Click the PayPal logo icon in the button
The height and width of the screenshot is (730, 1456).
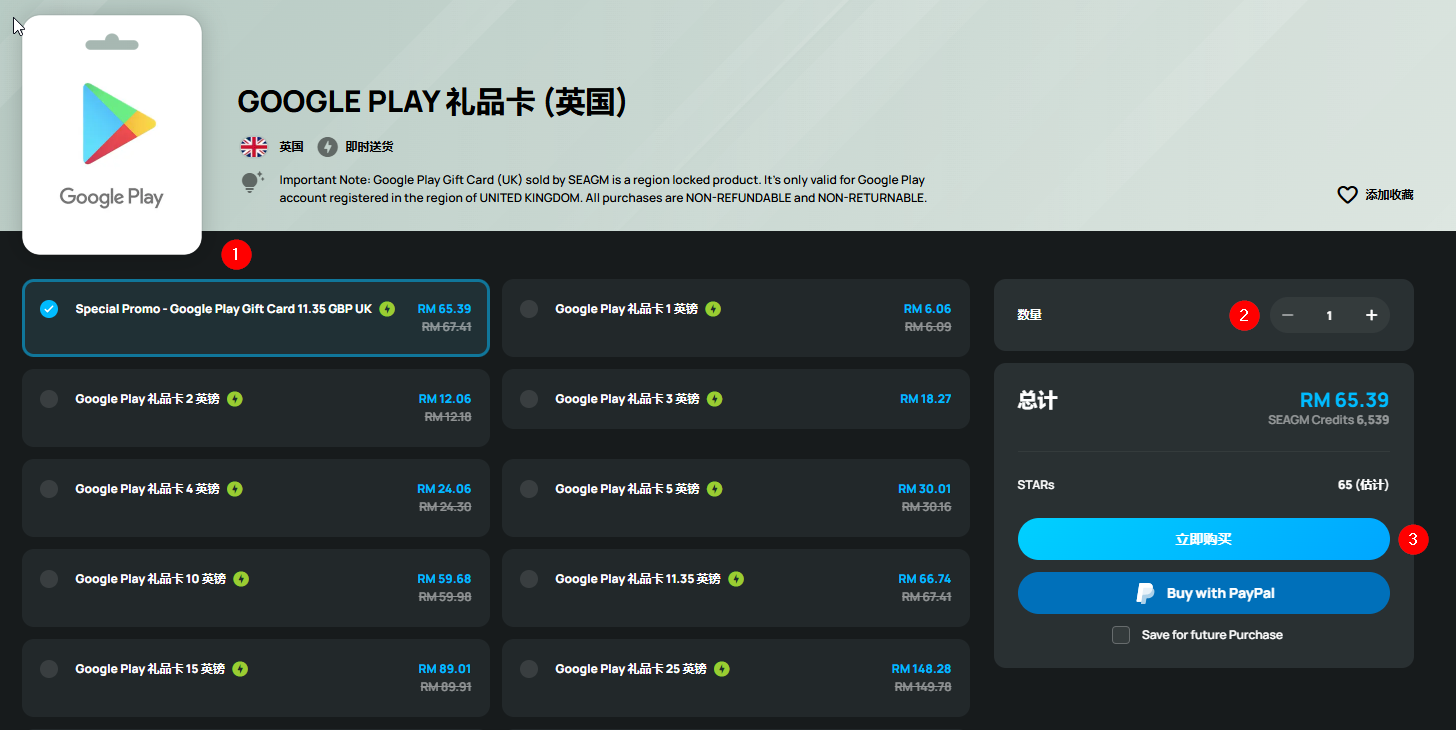pyautogui.click(x=1146, y=593)
